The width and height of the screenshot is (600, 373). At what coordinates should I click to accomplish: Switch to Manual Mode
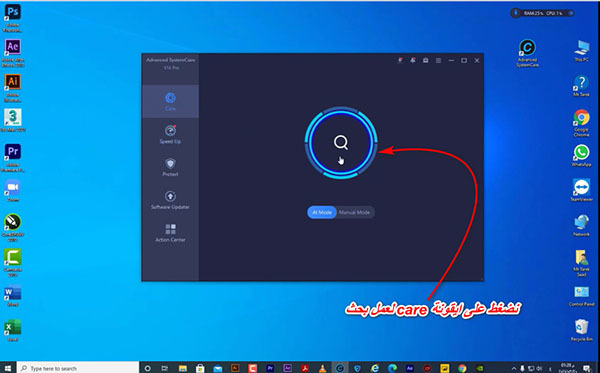[x=355, y=212]
